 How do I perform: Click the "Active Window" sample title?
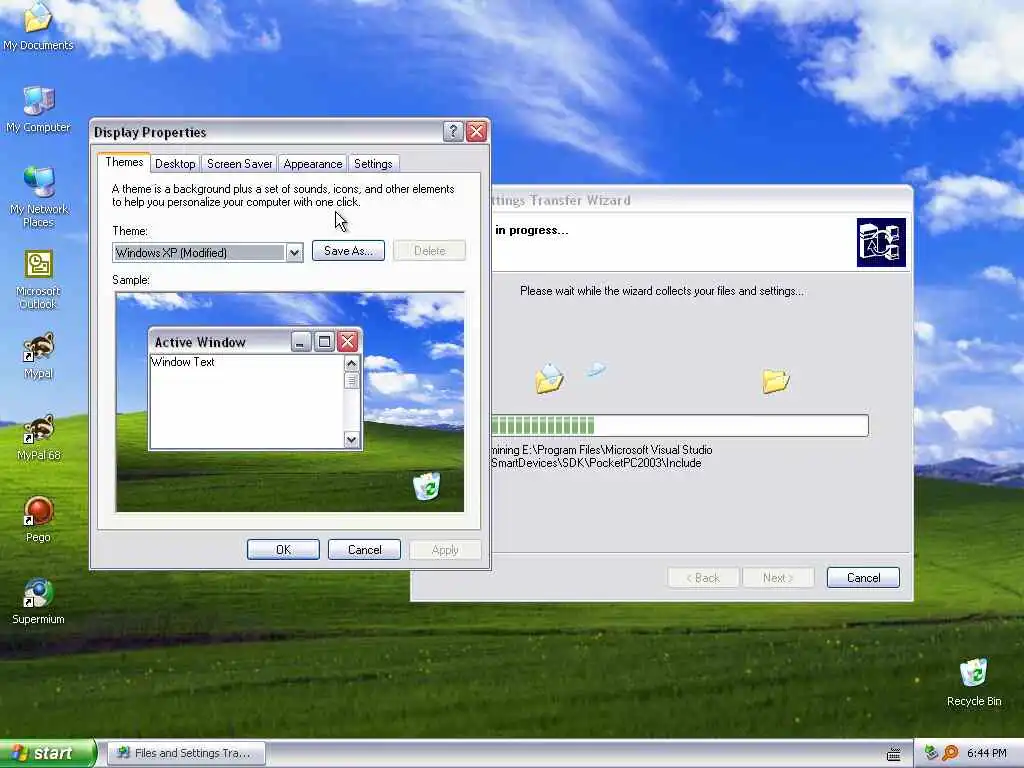click(x=200, y=342)
